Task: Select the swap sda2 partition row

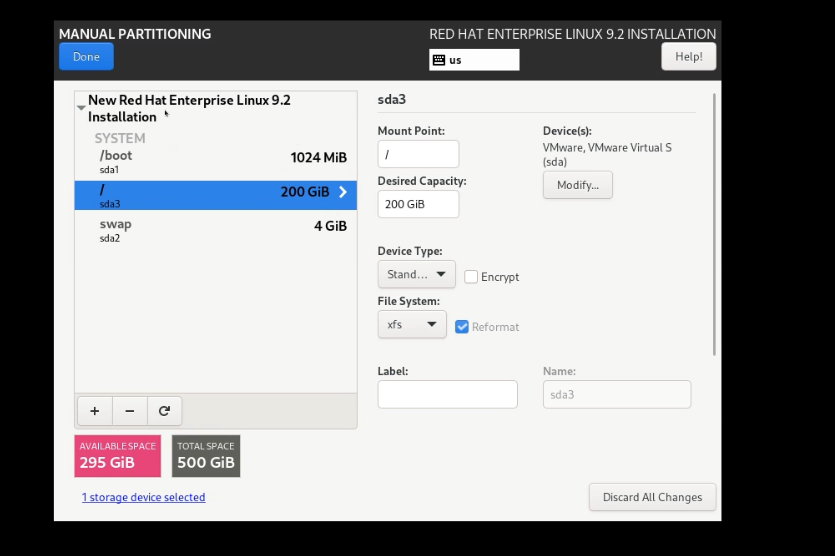Action: 216,230
